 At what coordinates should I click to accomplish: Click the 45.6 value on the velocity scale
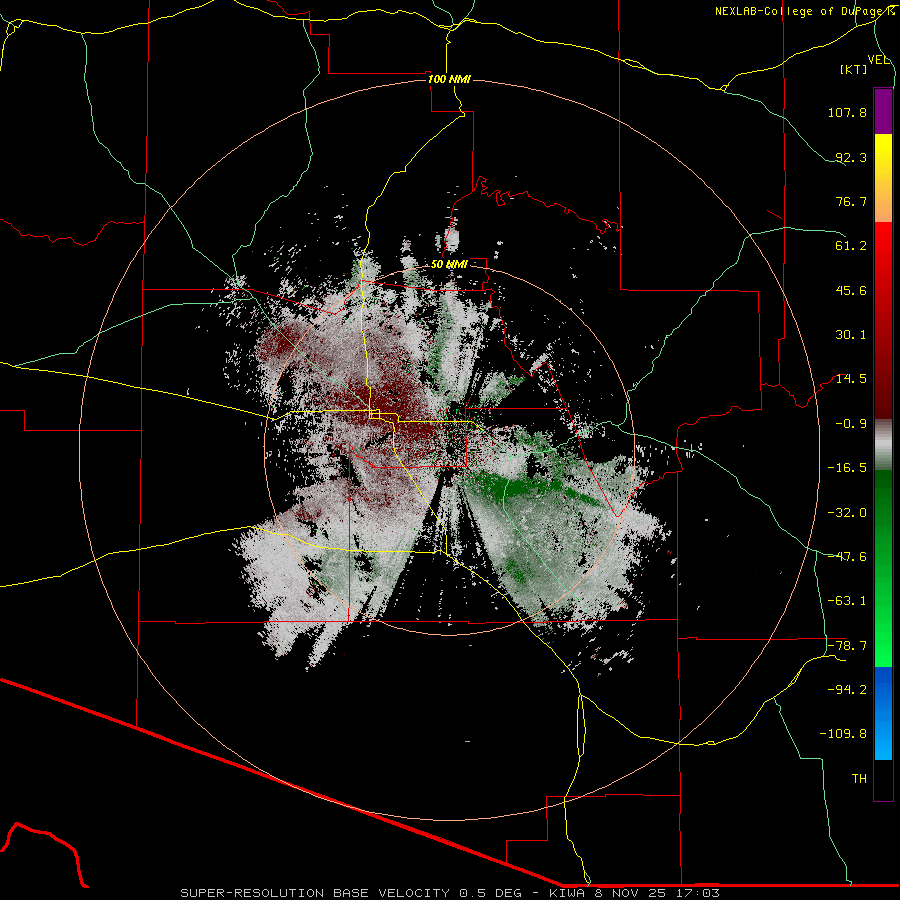pyautogui.click(x=851, y=290)
